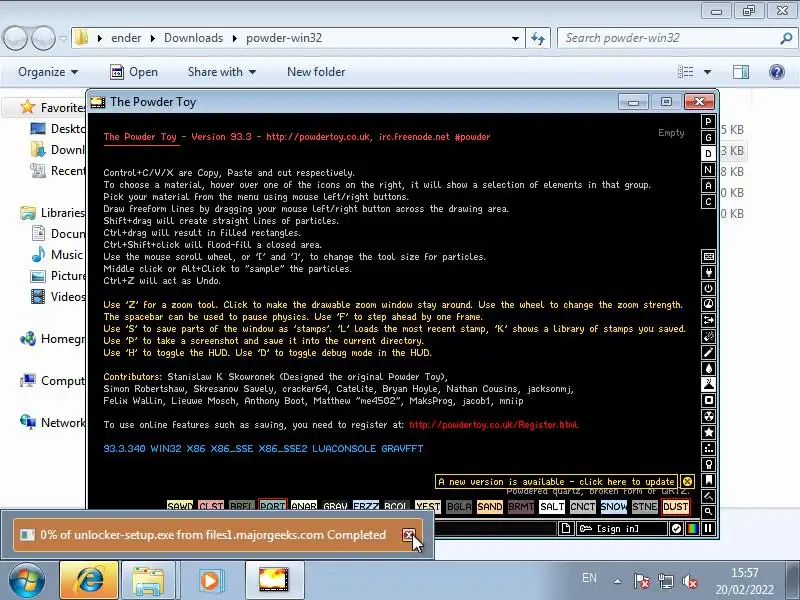This screenshot has width=800, height=600.
Task: Open Organize dropdown in Explorer
Action: click(x=48, y=72)
